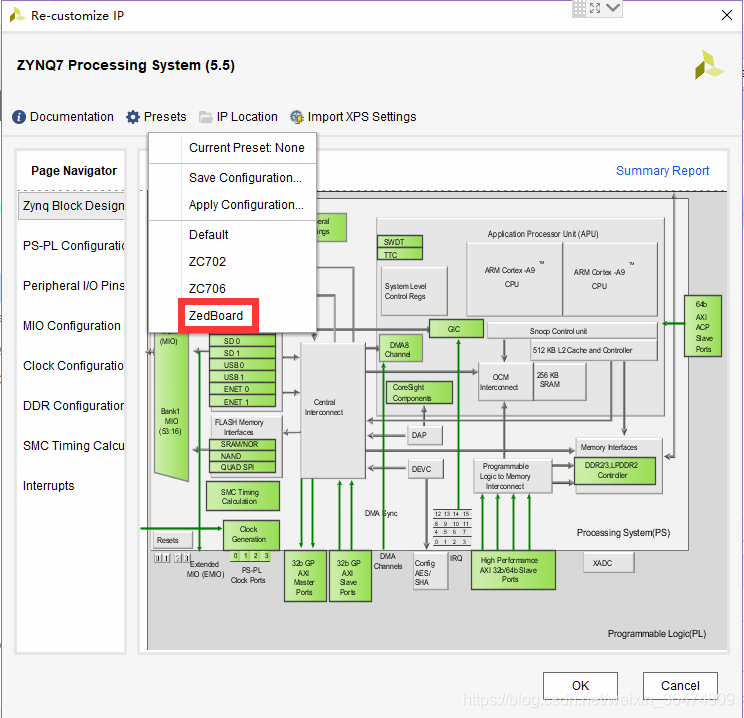Click the Config AES/SHA block
Image resolution: width=744 pixels, height=718 pixels.
[x=430, y=571]
